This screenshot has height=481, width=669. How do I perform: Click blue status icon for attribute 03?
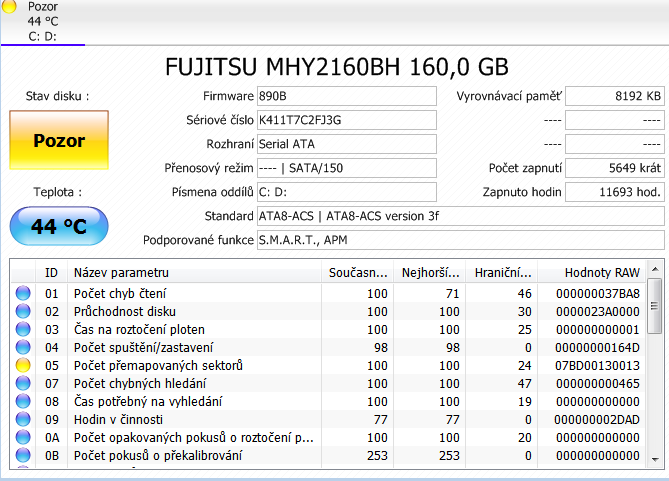click(x=23, y=329)
